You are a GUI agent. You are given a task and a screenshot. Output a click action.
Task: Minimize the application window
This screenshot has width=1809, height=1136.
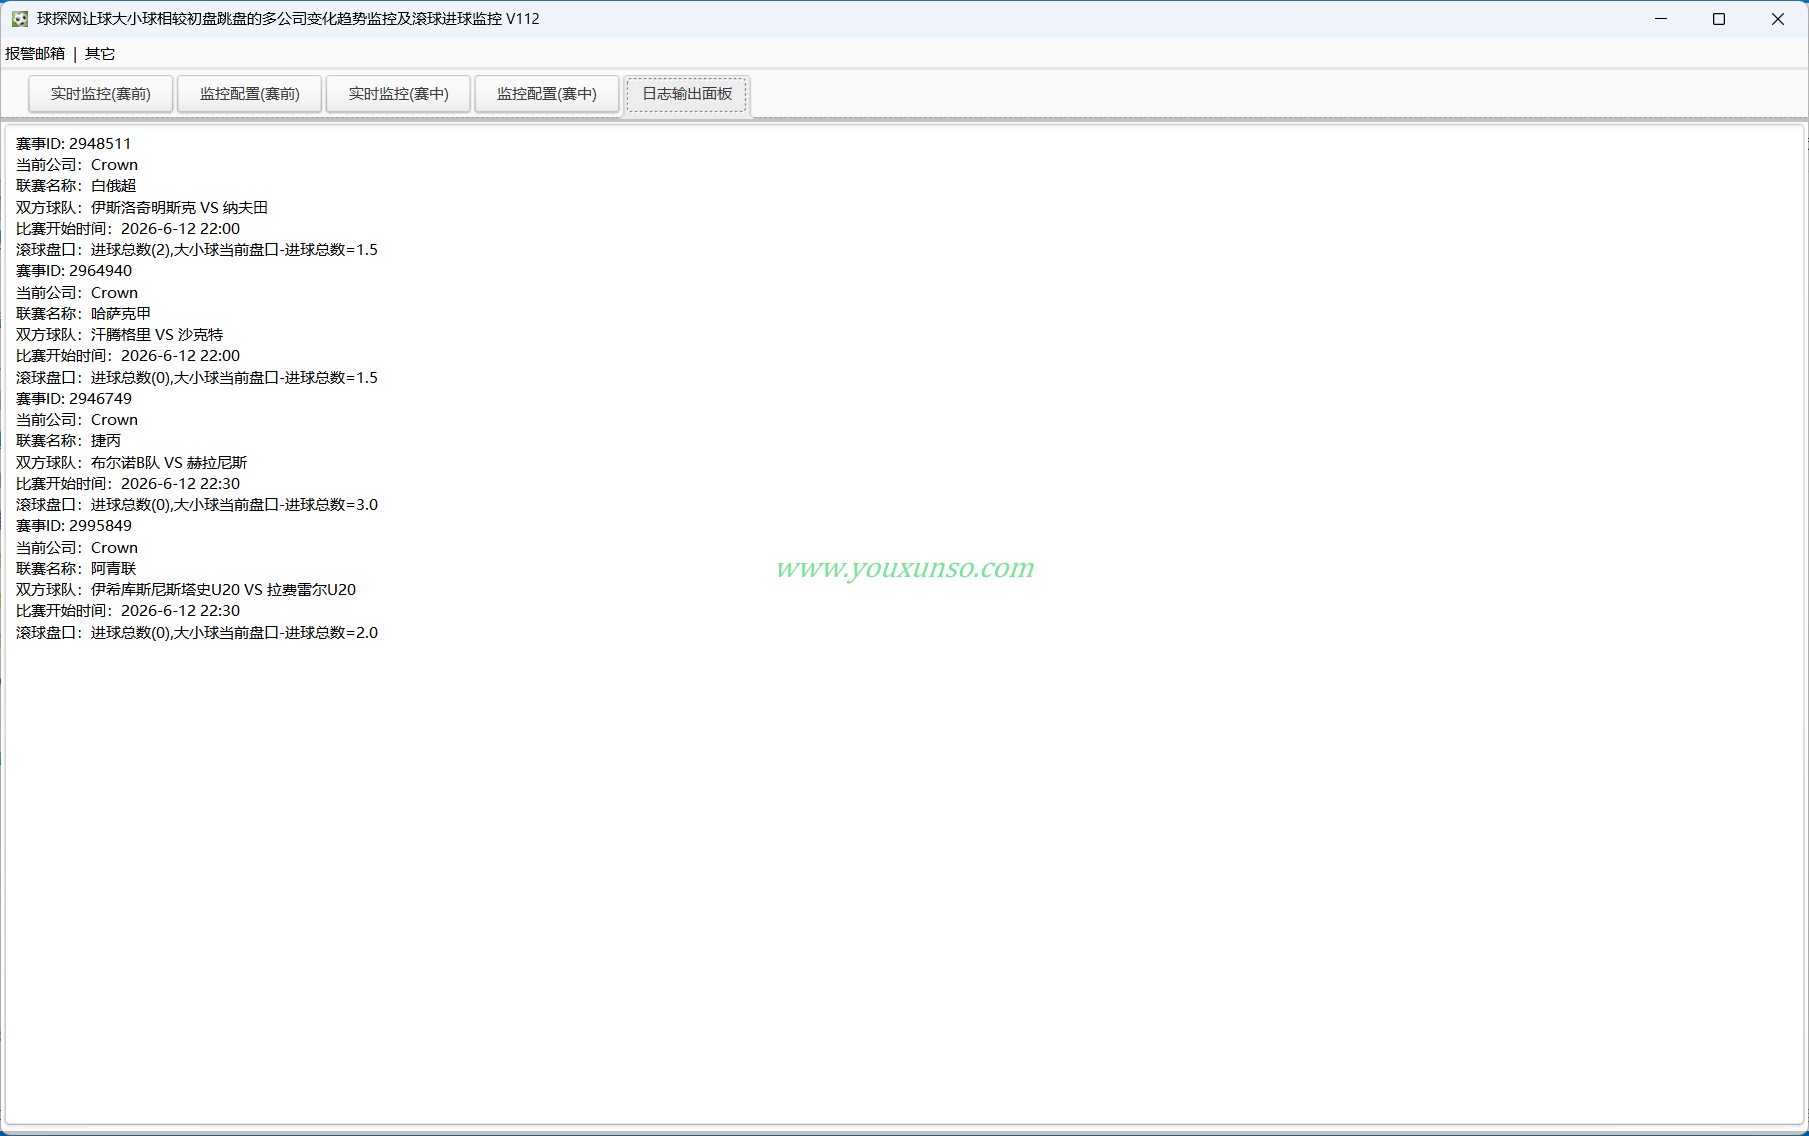click(x=1661, y=19)
